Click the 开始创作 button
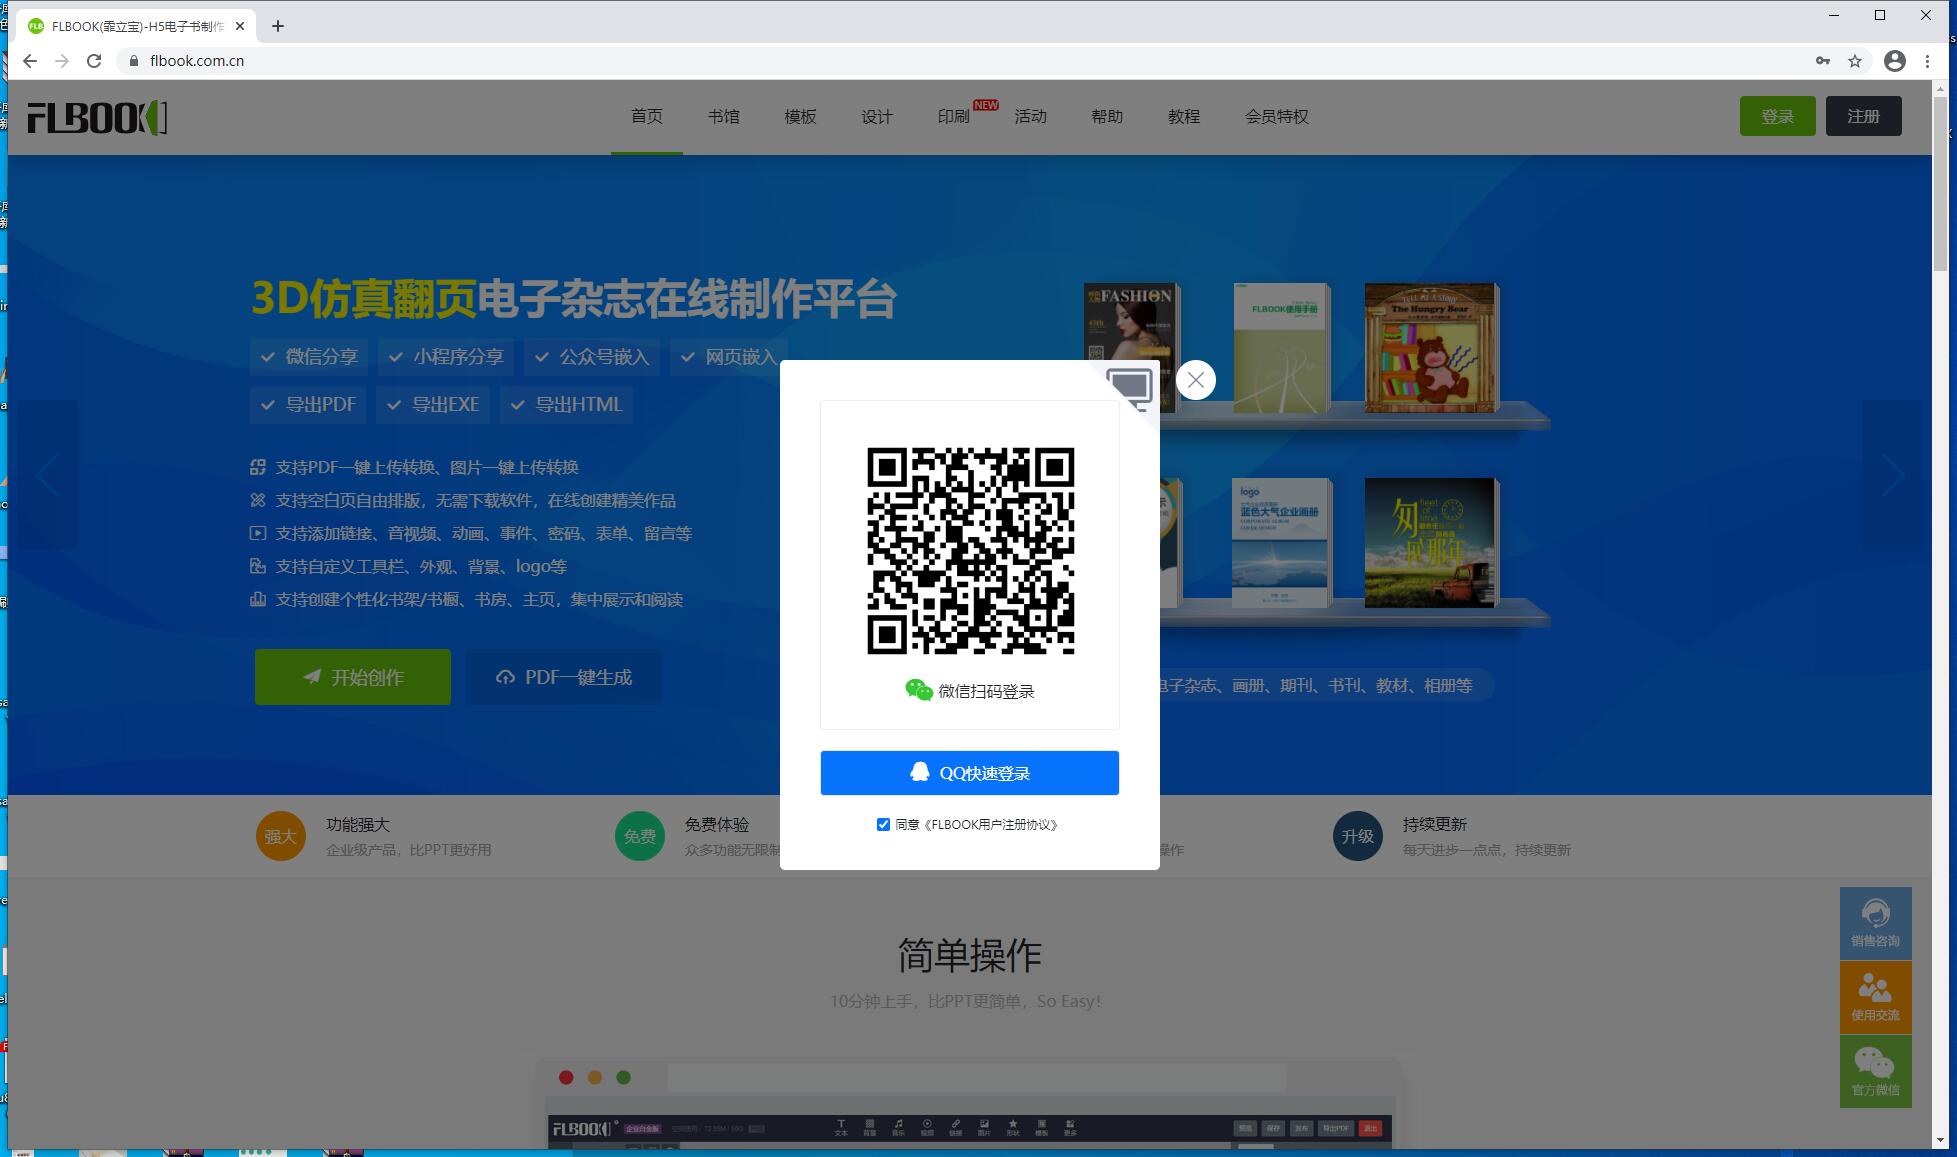Image resolution: width=1957 pixels, height=1157 pixels. tap(353, 677)
